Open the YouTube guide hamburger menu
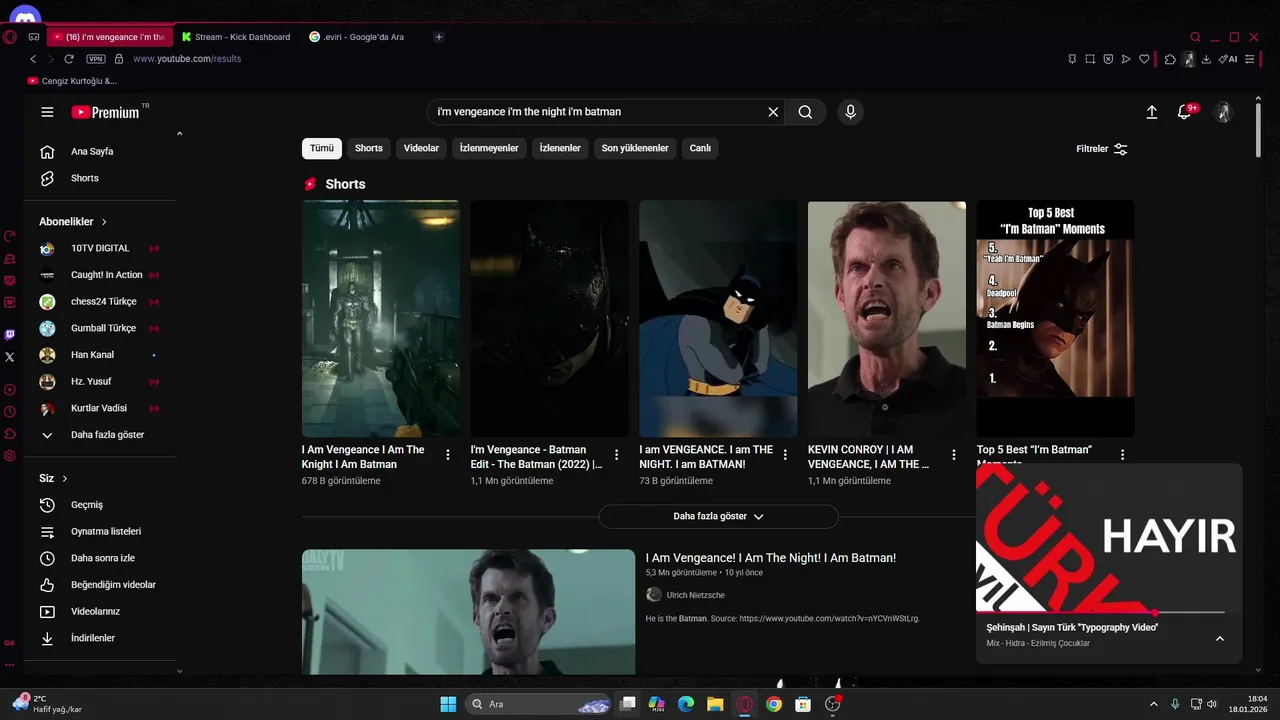Screen dimensions: 1280x720 click(47, 112)
